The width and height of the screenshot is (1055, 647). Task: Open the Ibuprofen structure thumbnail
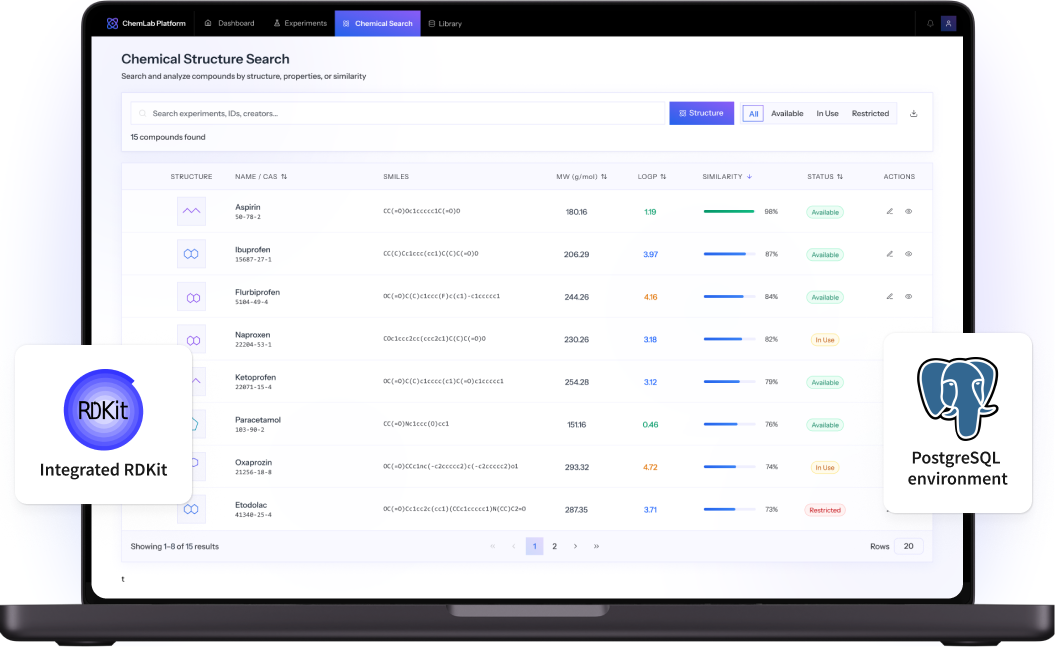pos(191,254)
